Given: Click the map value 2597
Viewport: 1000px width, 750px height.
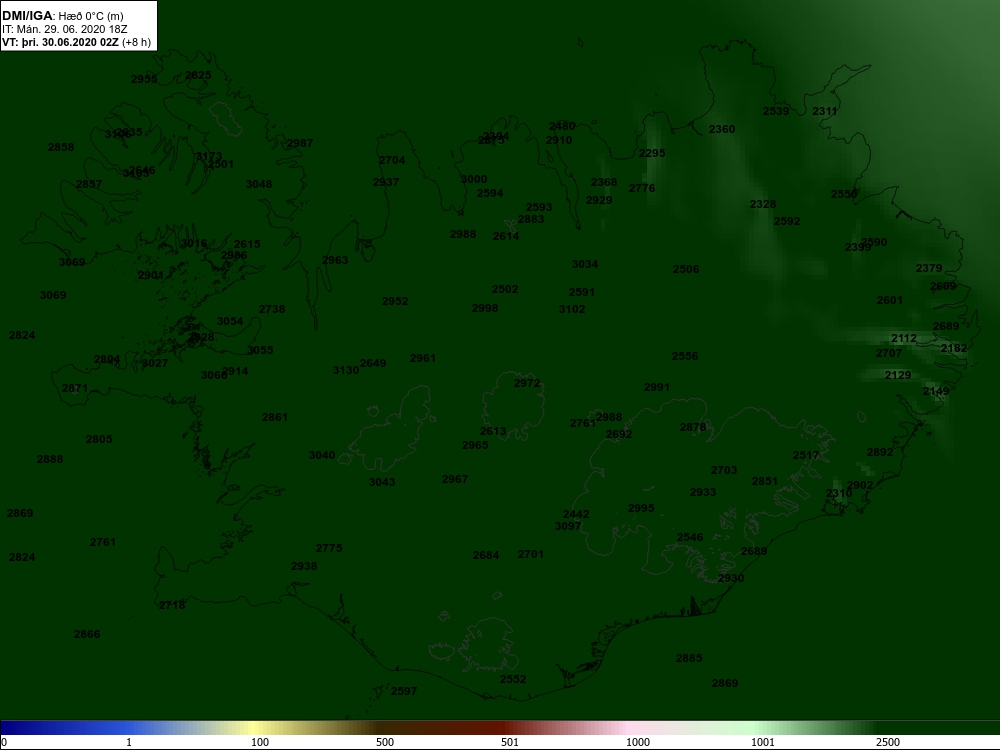Looking at the screenshot, I should (x=404, y=691).
